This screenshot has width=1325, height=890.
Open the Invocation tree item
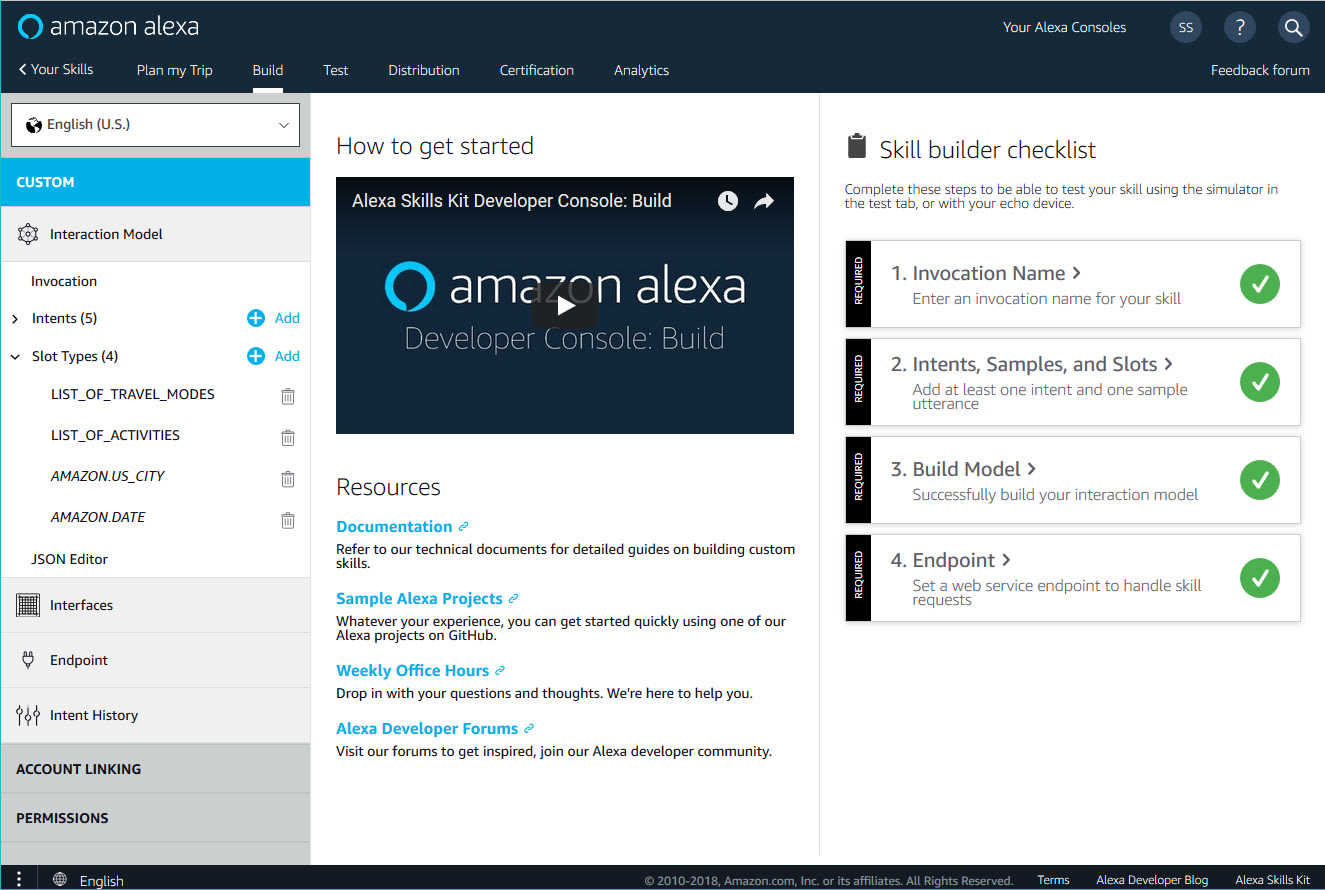(64, 282)
